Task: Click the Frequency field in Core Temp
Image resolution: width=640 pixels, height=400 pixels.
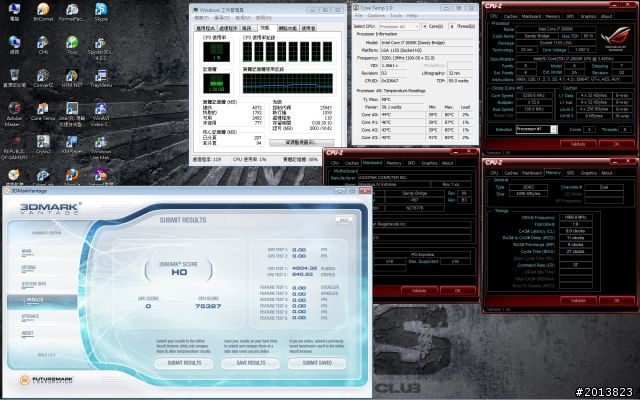Action: [x=427, y=58]
